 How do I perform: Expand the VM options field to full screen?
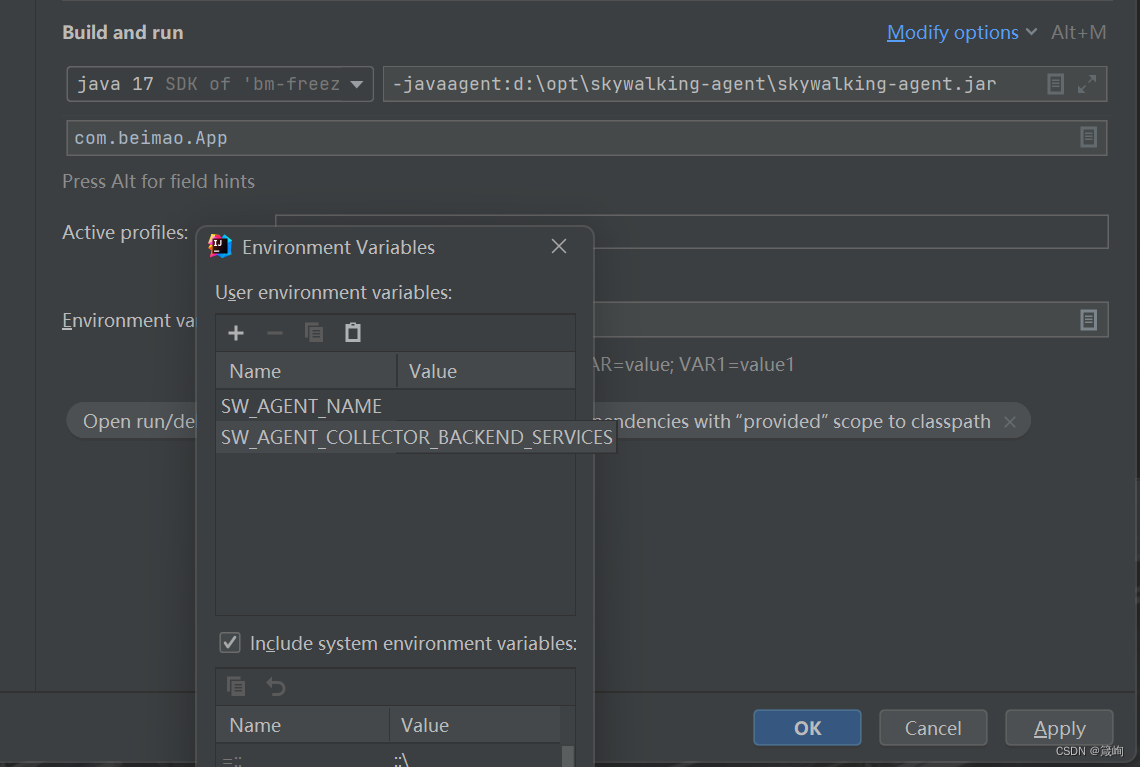pyautogui.click(x=1088, y=84)
